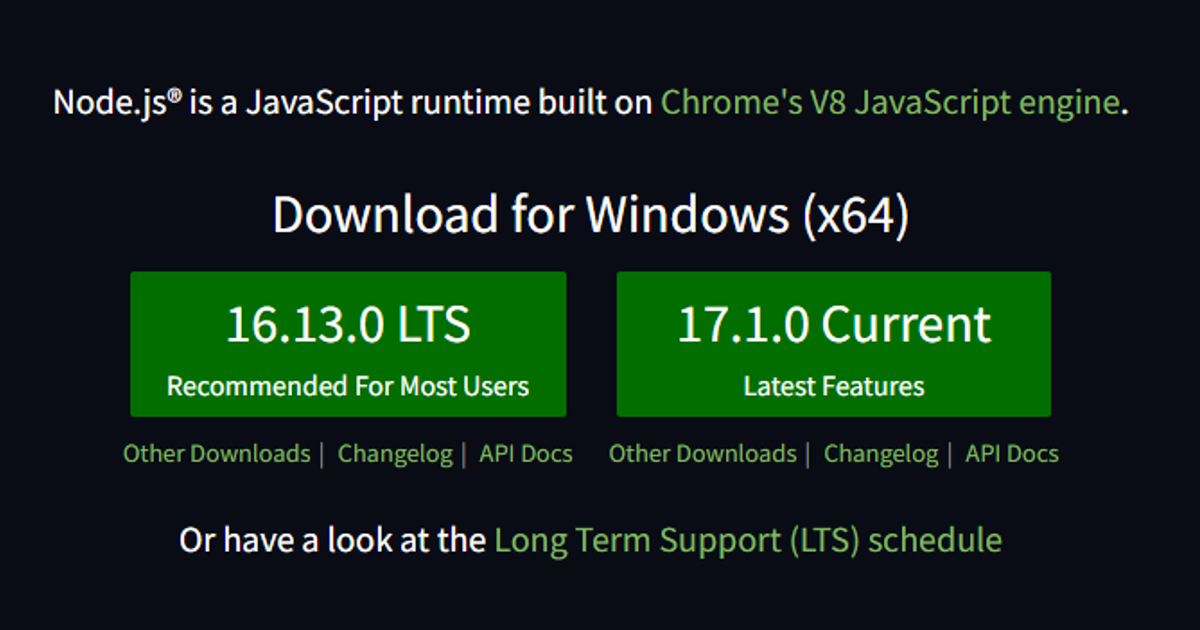
Task: View the Changelog for 17.1.0 Current
Action: [x=881, y=454]
